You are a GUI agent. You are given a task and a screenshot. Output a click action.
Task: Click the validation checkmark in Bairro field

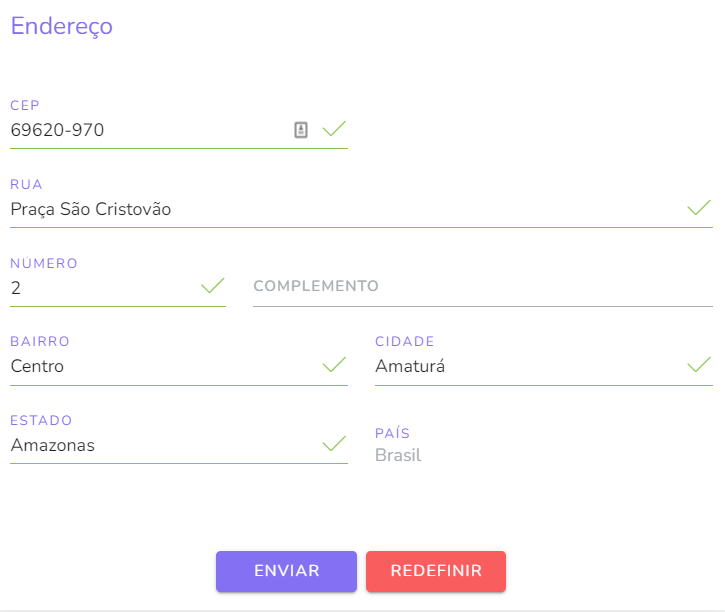coord(334,365)
